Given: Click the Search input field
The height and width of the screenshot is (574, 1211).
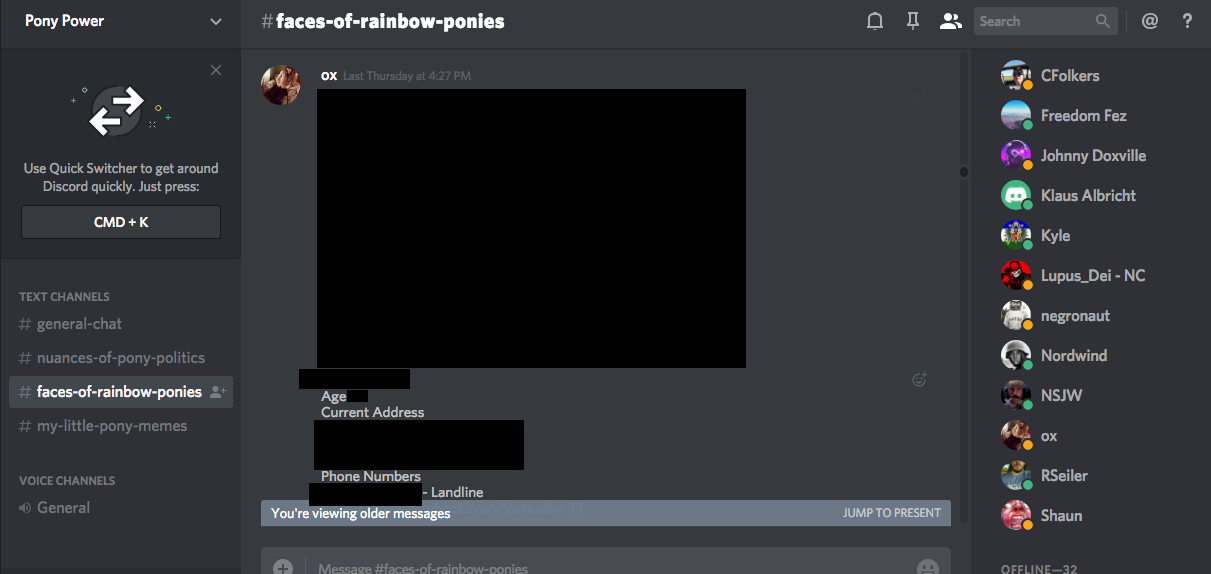Looking at the screenshot, I should 1034,21.
